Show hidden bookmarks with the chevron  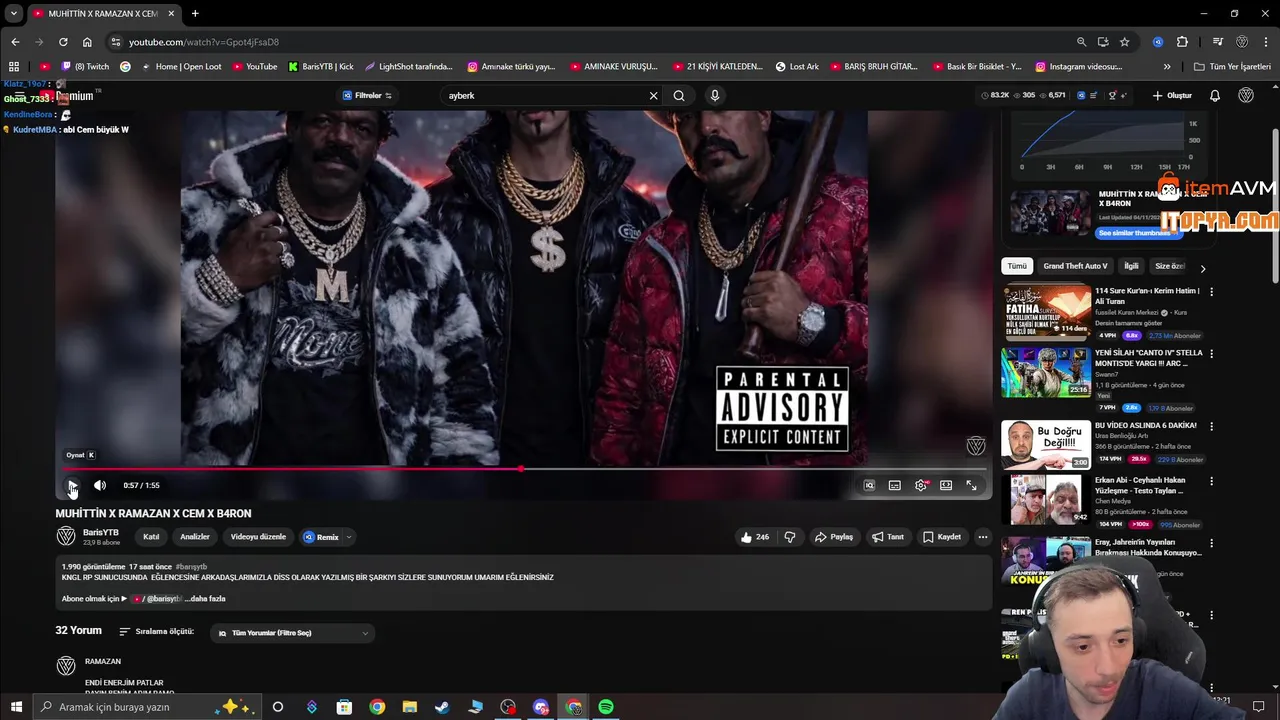point(1167,67)
